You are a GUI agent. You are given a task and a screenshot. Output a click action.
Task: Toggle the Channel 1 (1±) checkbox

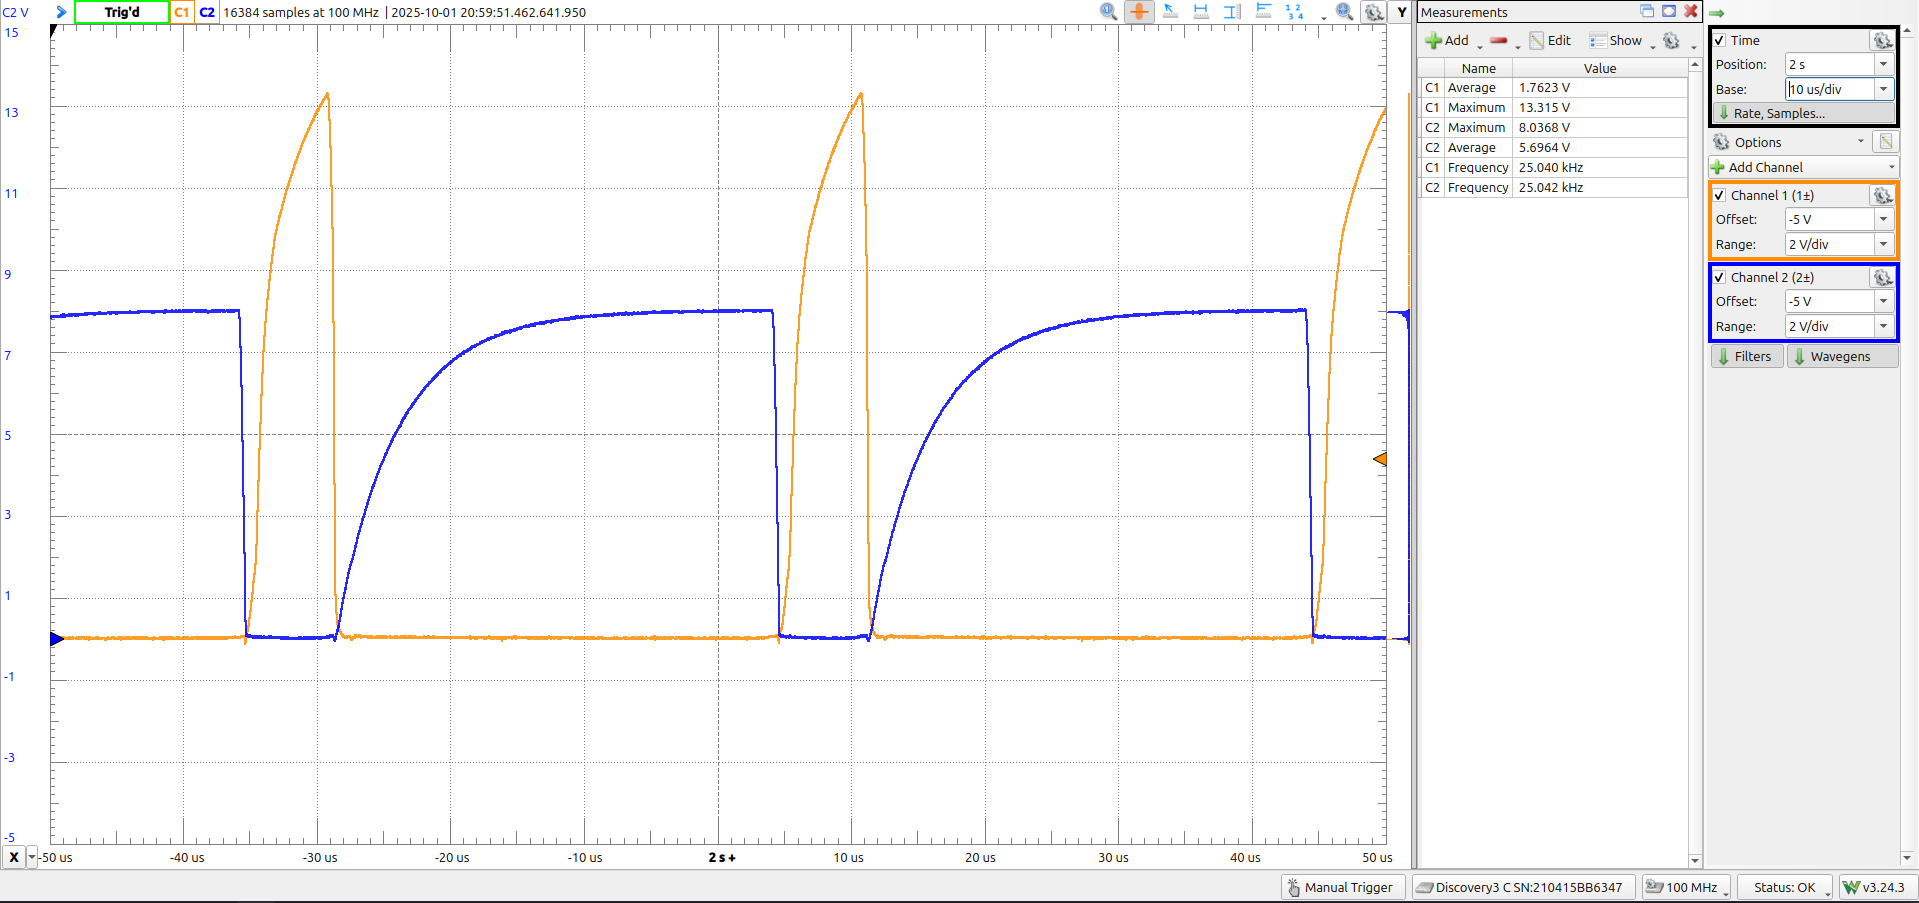coord(1721,195)
